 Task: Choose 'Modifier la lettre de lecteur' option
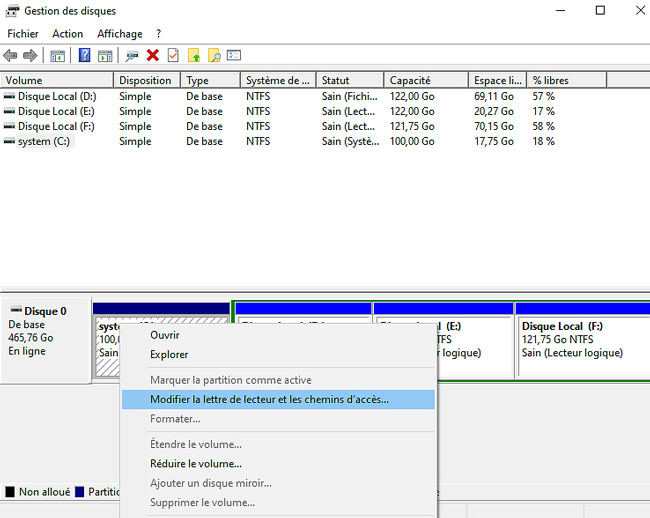click(270, 399)
